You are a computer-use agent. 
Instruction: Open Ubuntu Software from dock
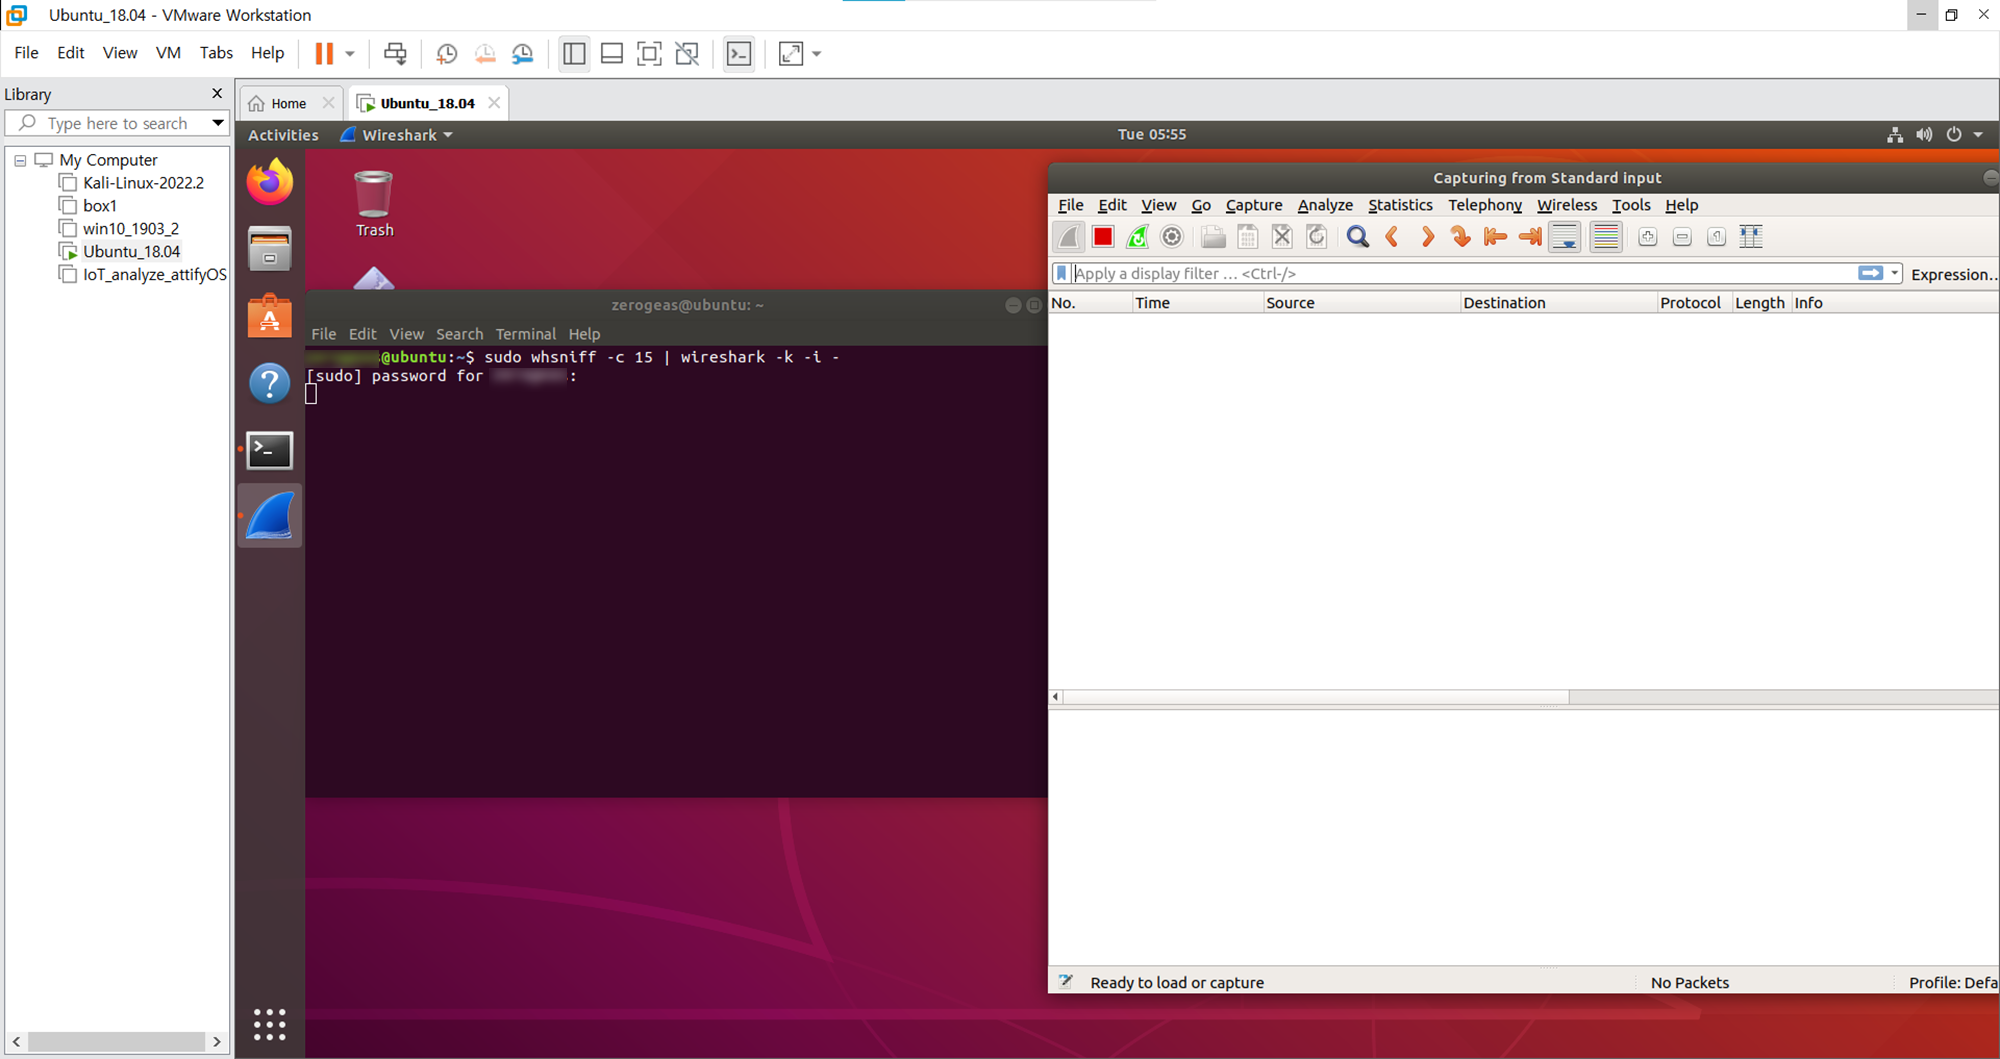coord(270,316)
